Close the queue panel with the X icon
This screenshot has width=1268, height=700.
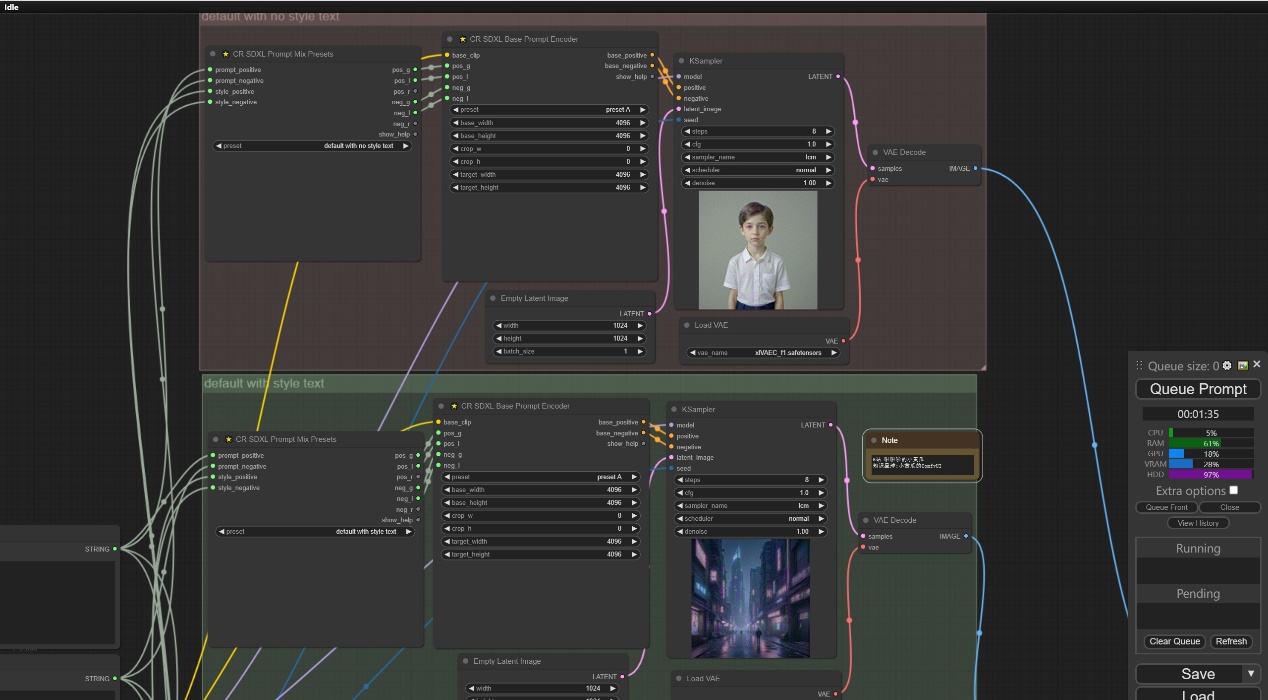pyautogui.click(x=1257, y=365)
